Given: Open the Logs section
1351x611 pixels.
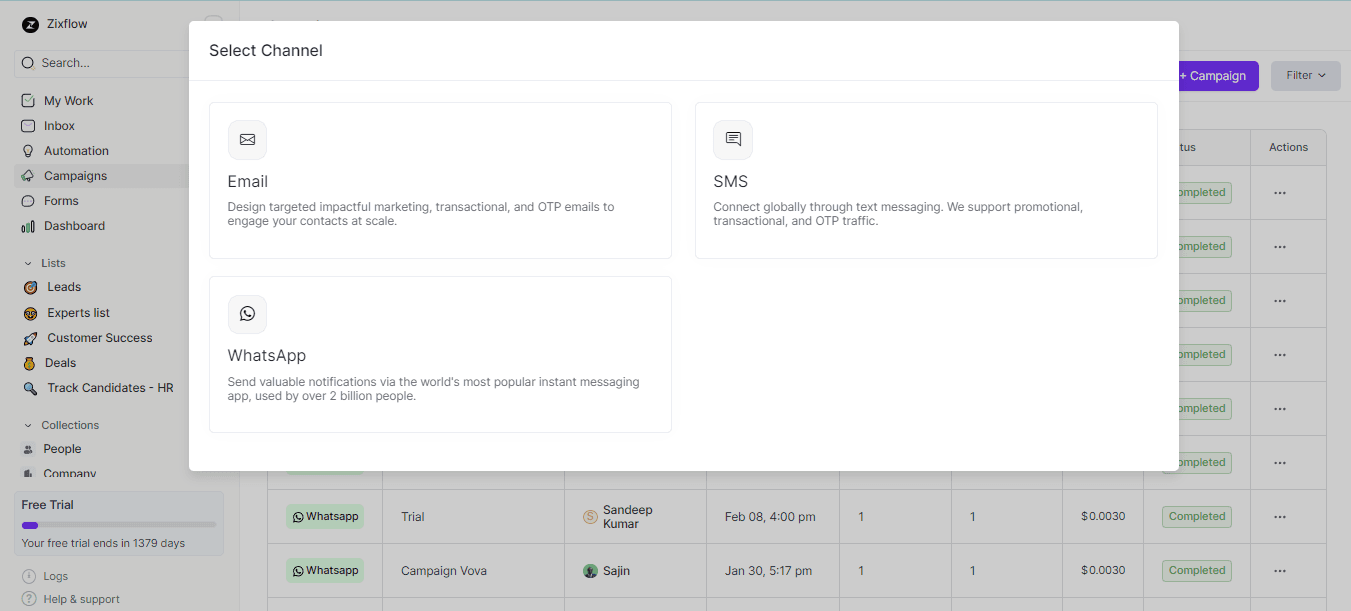Looking at the screenshot, I should pyautogui.click(x=53, y=576).
